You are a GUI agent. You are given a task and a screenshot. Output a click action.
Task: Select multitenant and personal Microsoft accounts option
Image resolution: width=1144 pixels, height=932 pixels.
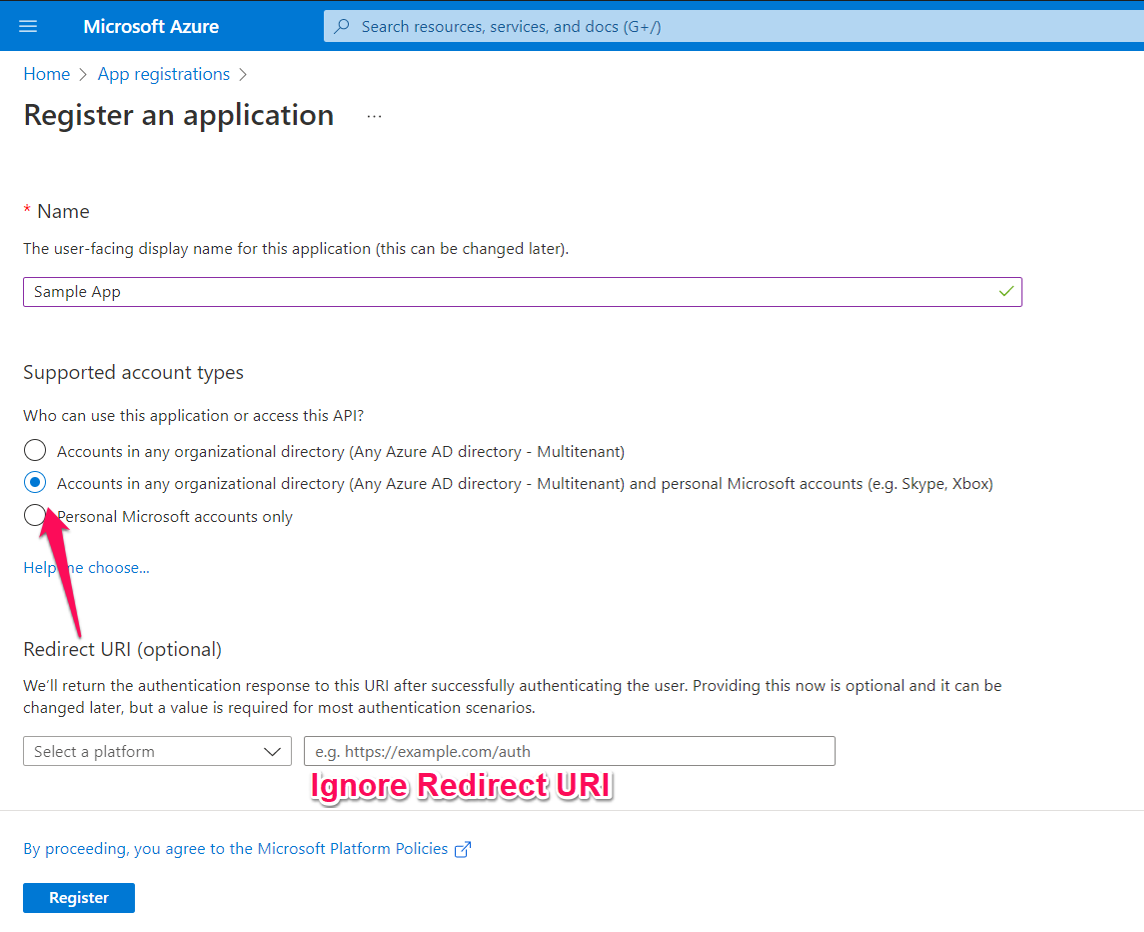(35, 483)
